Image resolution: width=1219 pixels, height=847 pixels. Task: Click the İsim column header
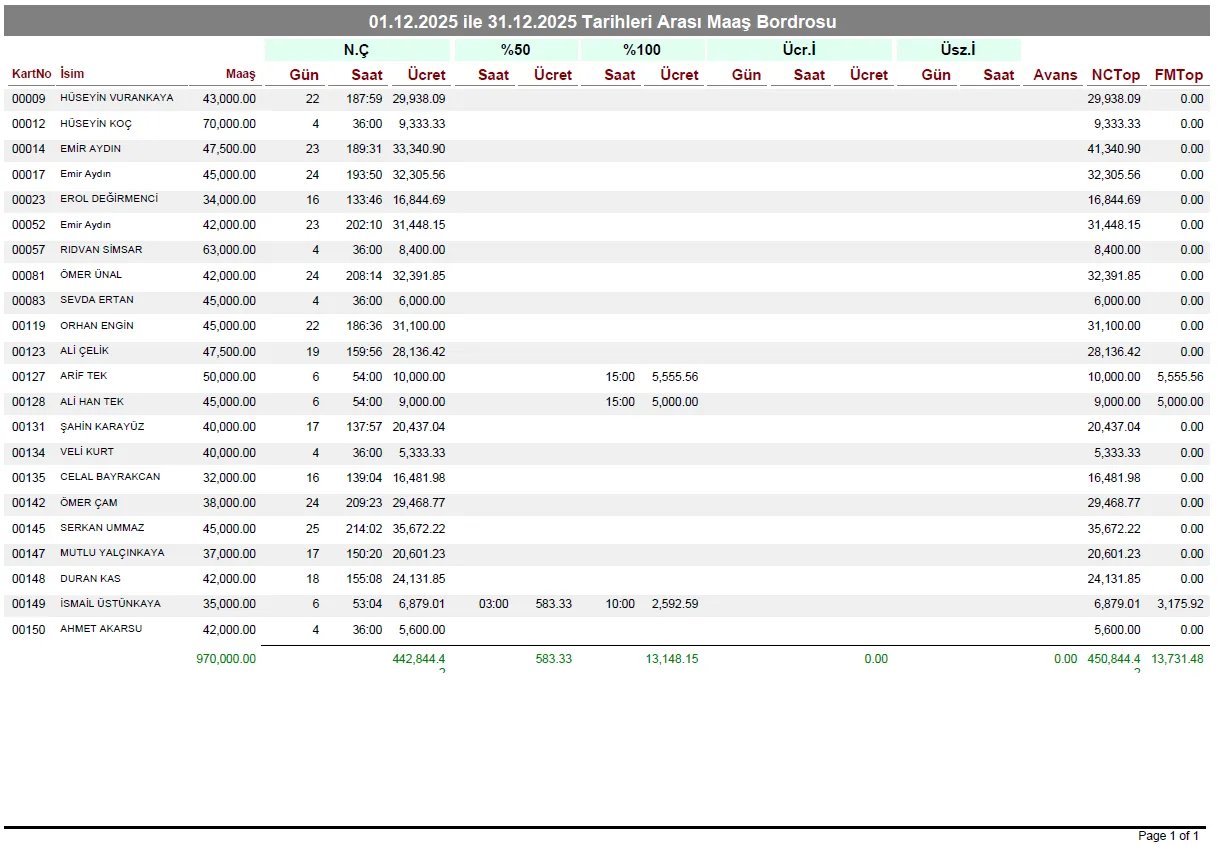[72, 74]
